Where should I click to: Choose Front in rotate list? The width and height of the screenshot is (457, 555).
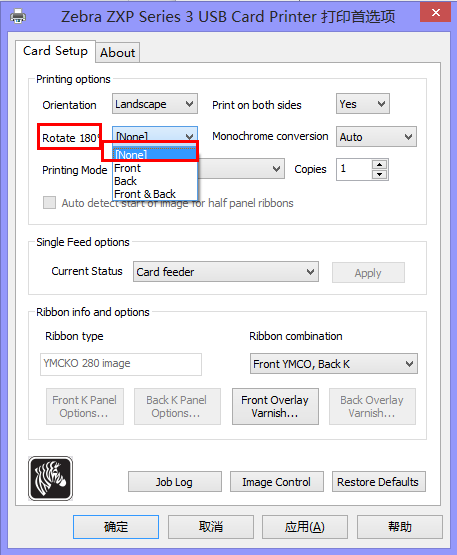point(155,168)
